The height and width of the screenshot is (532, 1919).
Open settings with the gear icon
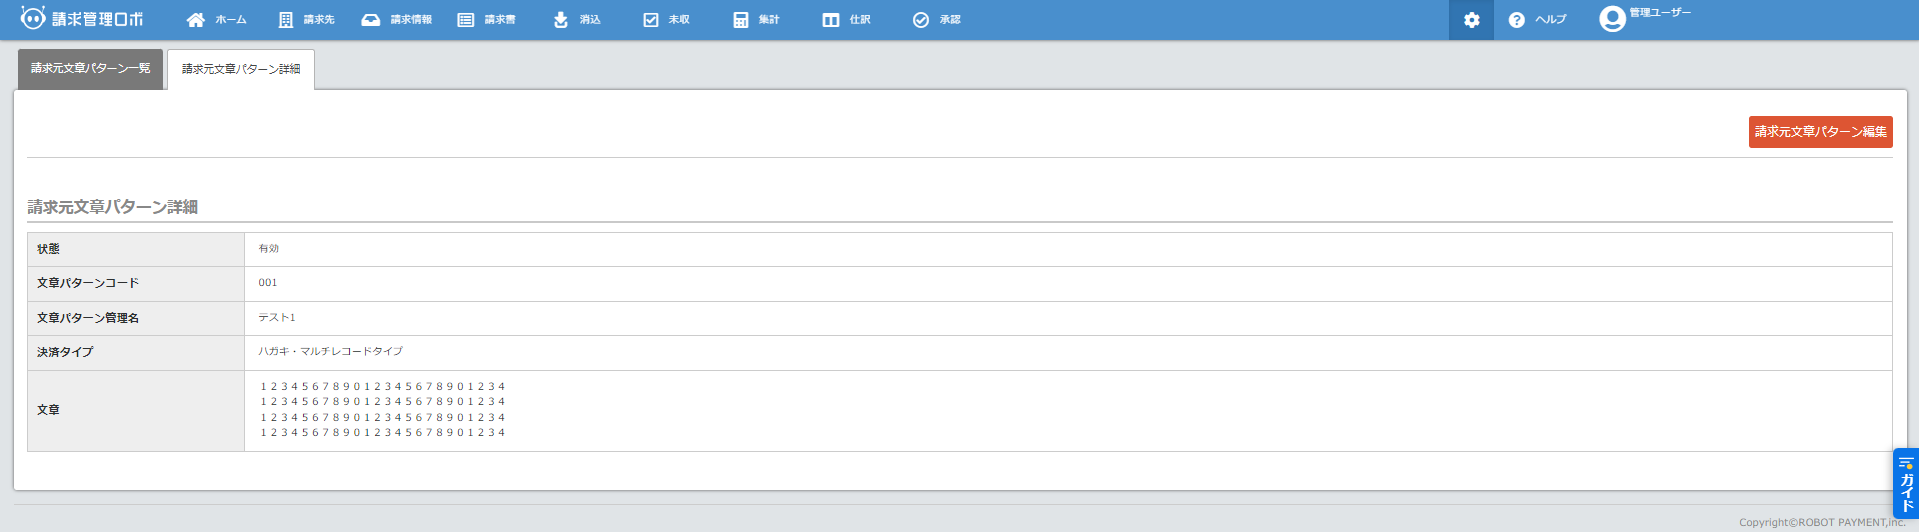(x=1471, y=20)
